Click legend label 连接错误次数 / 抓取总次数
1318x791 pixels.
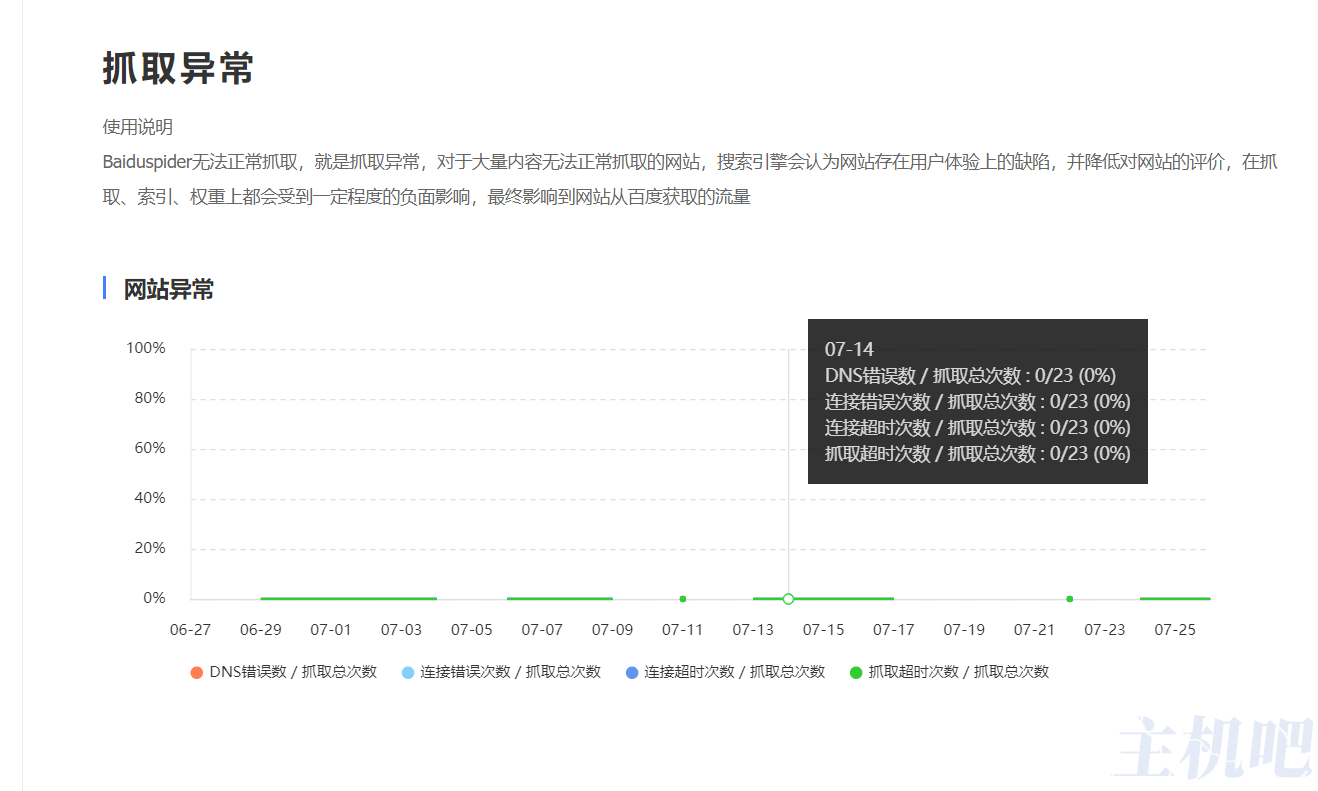pyautogui.click(x=511, y=672)
